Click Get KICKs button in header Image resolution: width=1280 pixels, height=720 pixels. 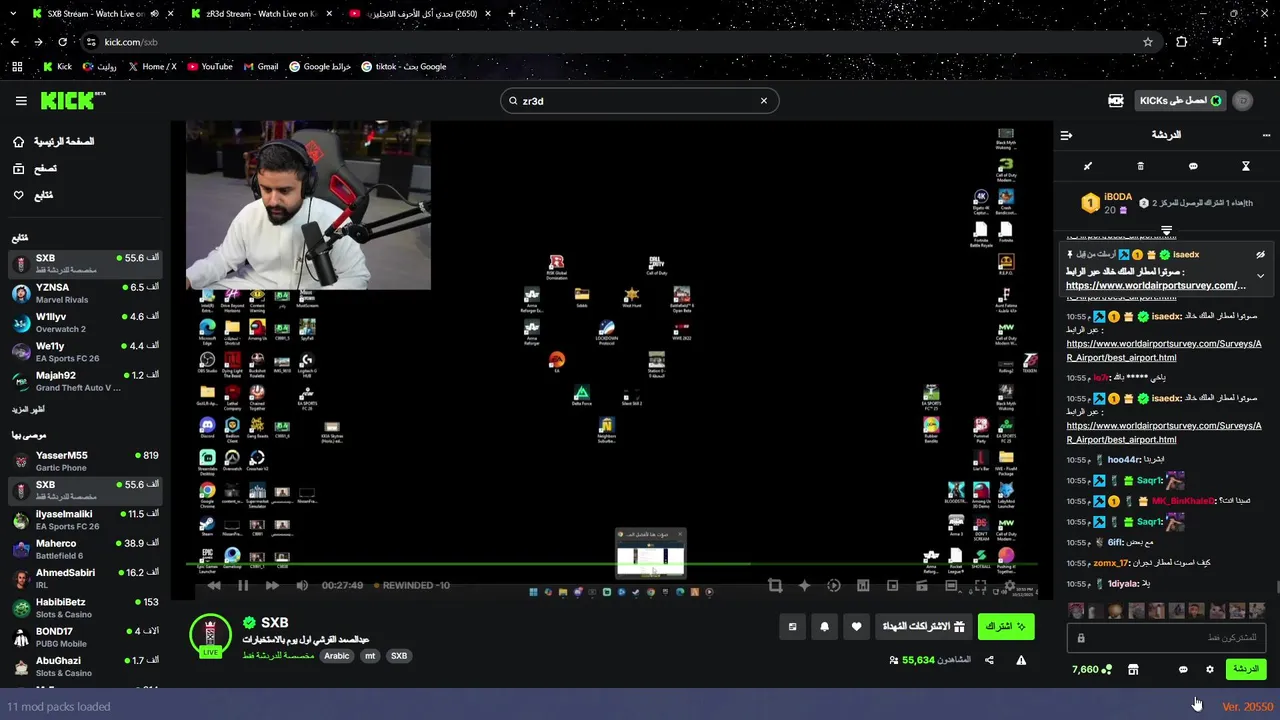click(1180, 101)
